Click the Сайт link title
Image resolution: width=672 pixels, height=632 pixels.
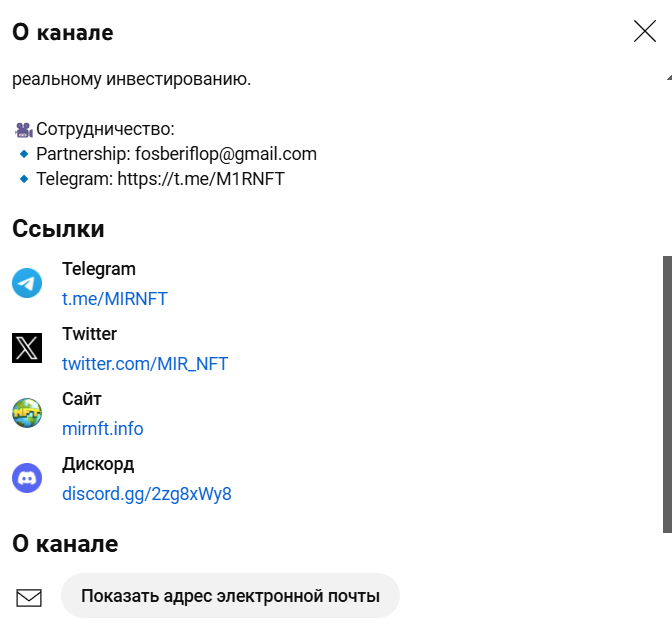(82, 399)
